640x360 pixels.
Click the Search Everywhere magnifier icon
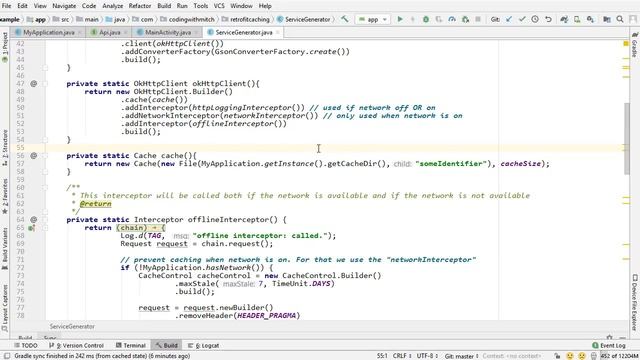click(x=620, y=19)
